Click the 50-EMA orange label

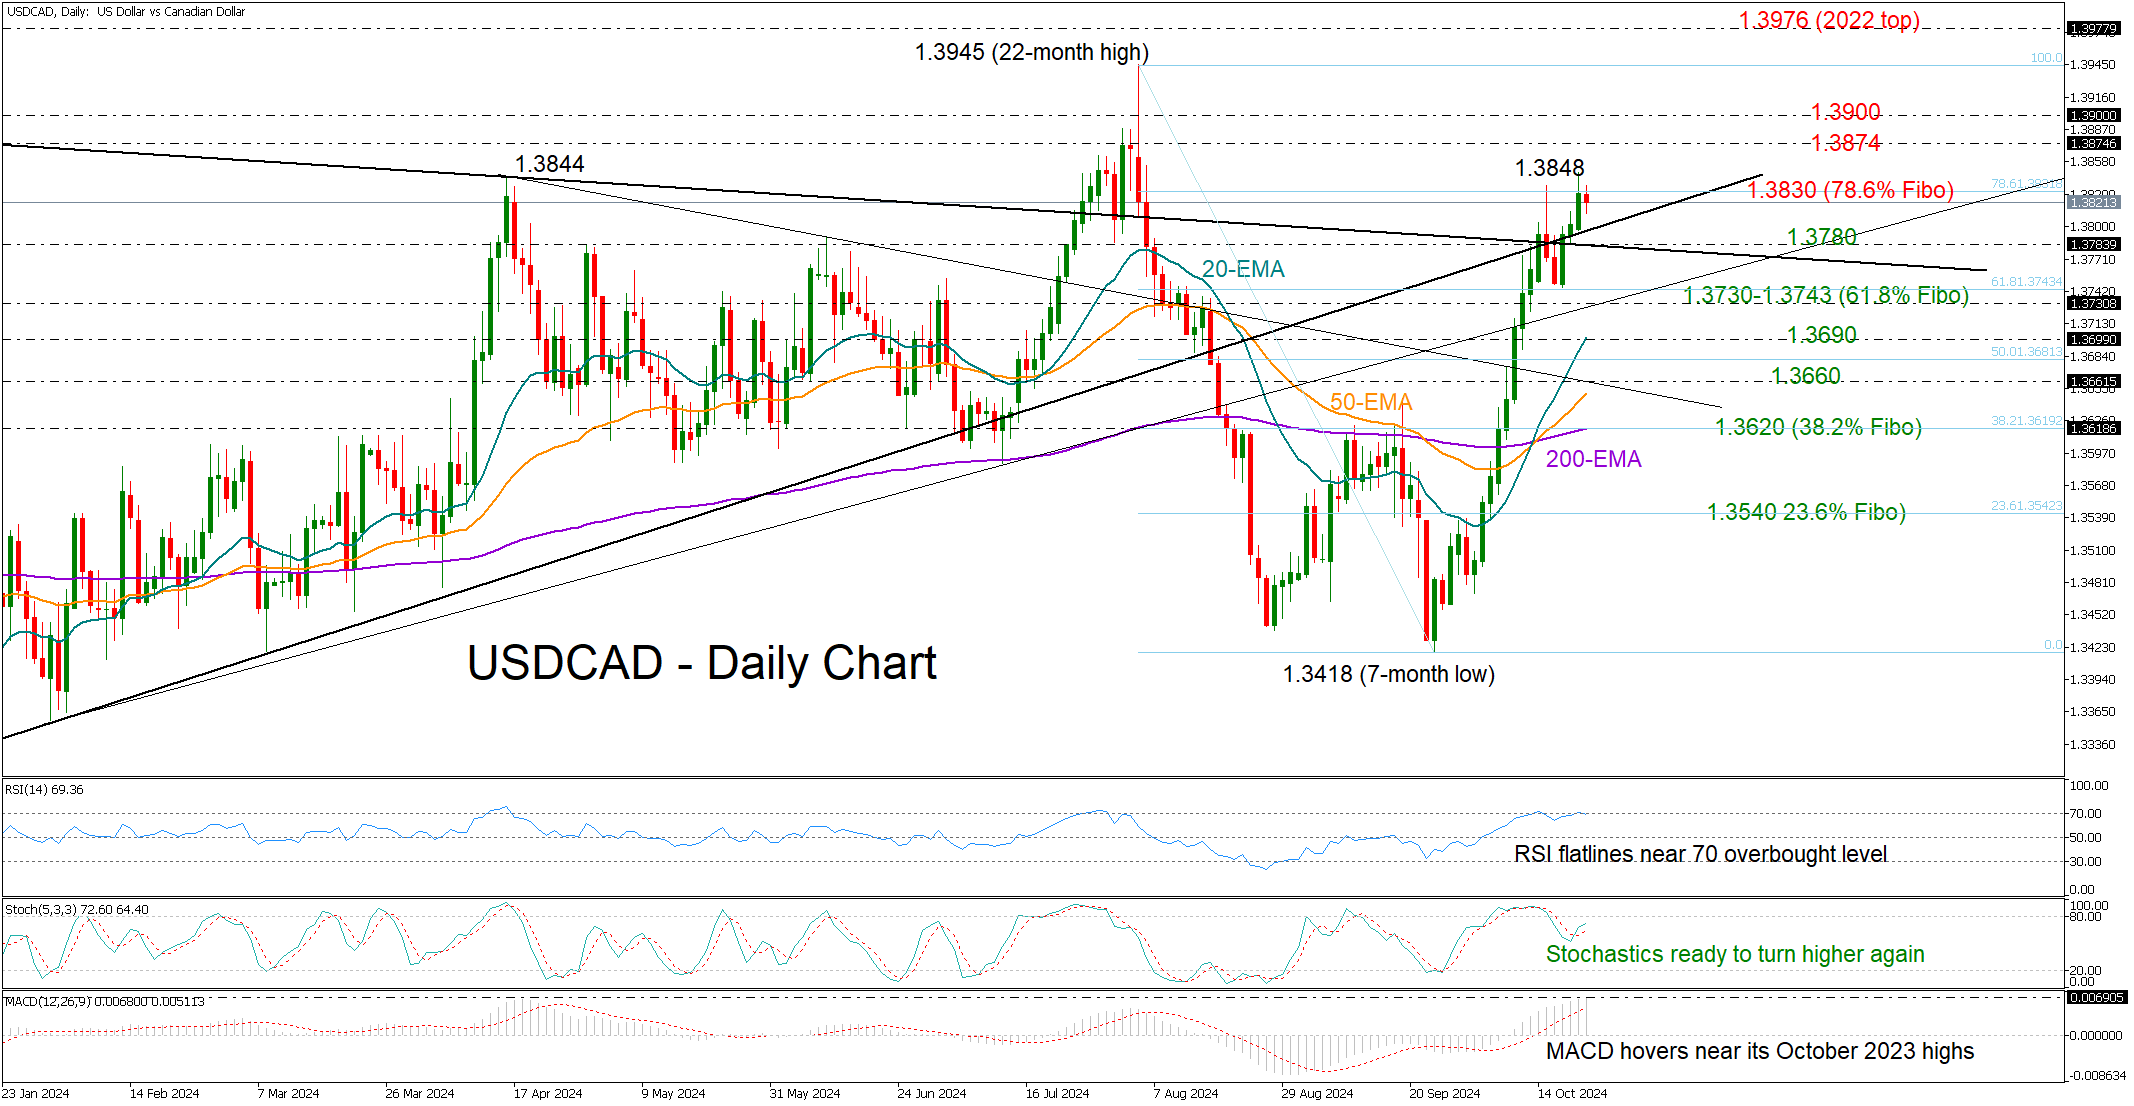(x=1370, y=402)
